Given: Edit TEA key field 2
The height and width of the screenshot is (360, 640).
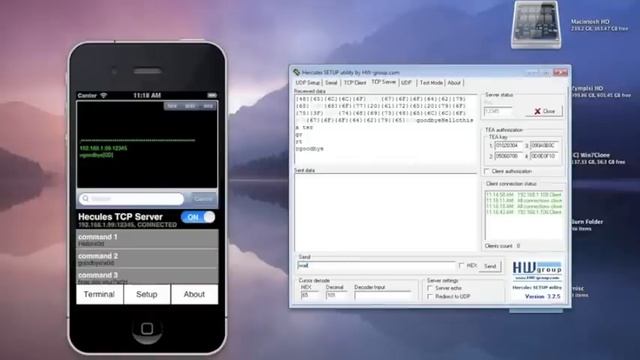Looking at the screenshot, I should 508,156.
